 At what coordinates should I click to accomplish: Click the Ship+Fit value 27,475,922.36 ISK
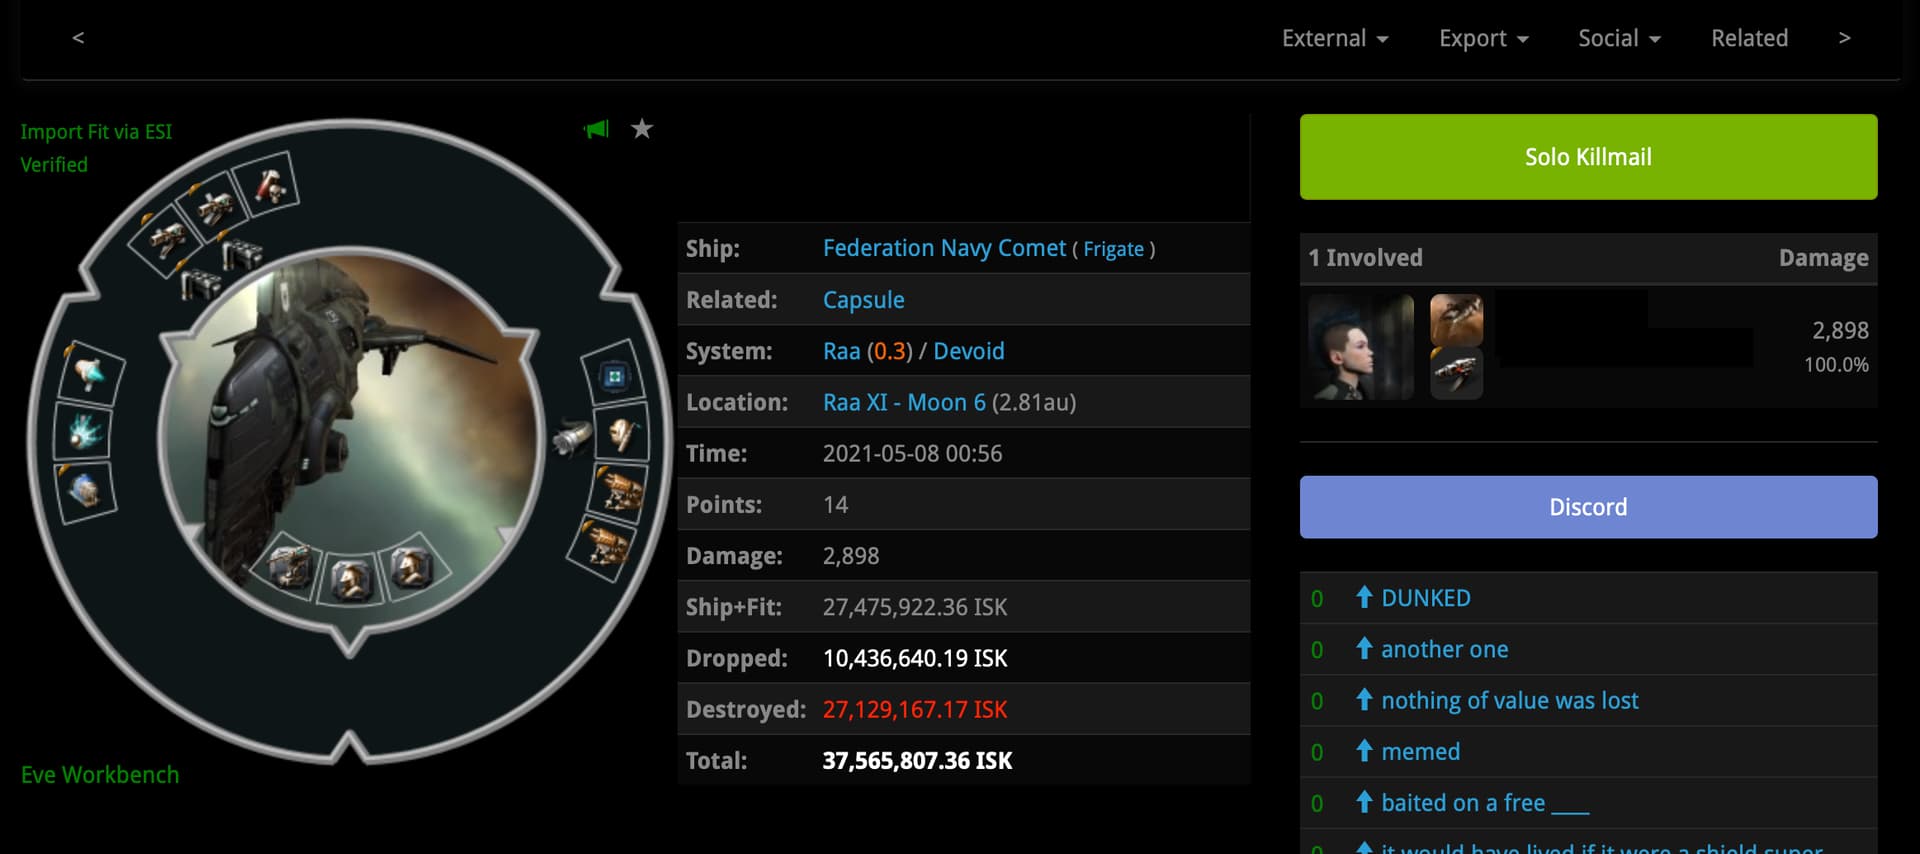point(914,607)
